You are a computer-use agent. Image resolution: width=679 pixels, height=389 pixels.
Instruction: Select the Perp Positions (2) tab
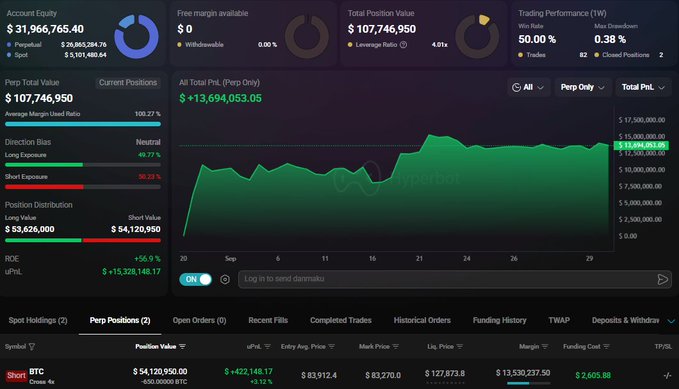[120, 320]
